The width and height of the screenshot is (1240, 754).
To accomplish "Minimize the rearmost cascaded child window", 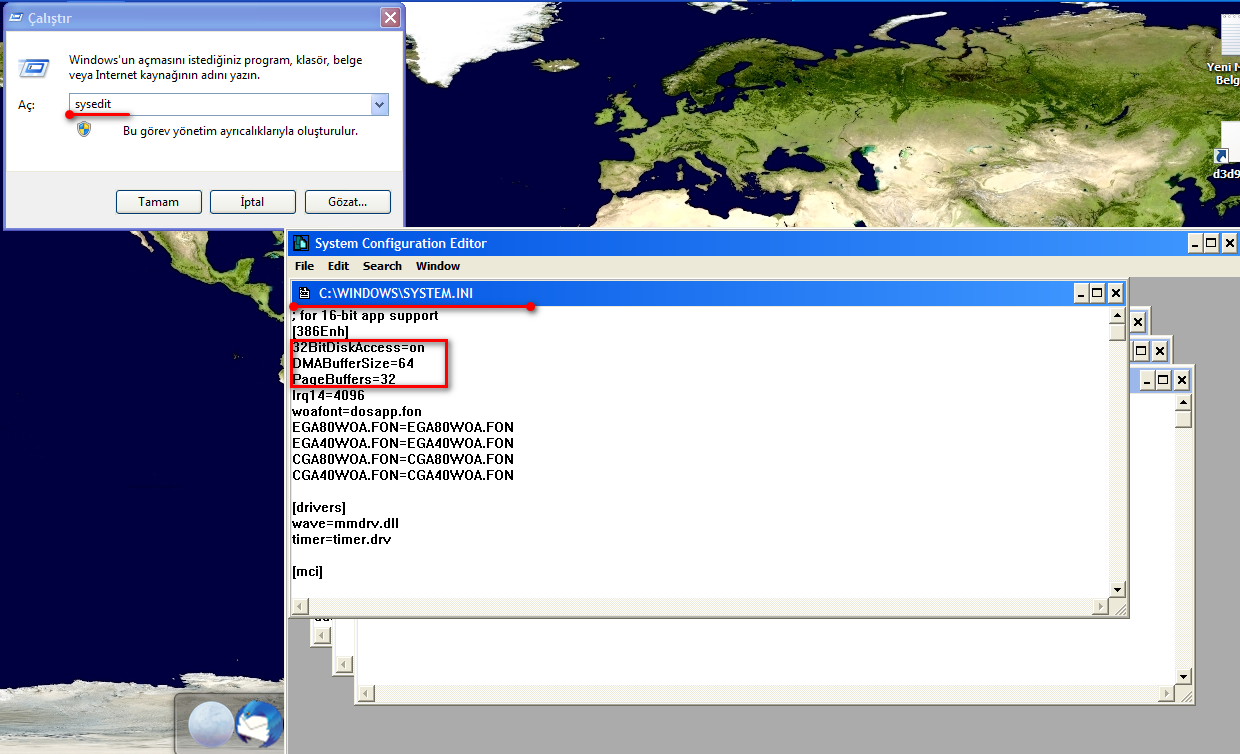I will 1146,380.
